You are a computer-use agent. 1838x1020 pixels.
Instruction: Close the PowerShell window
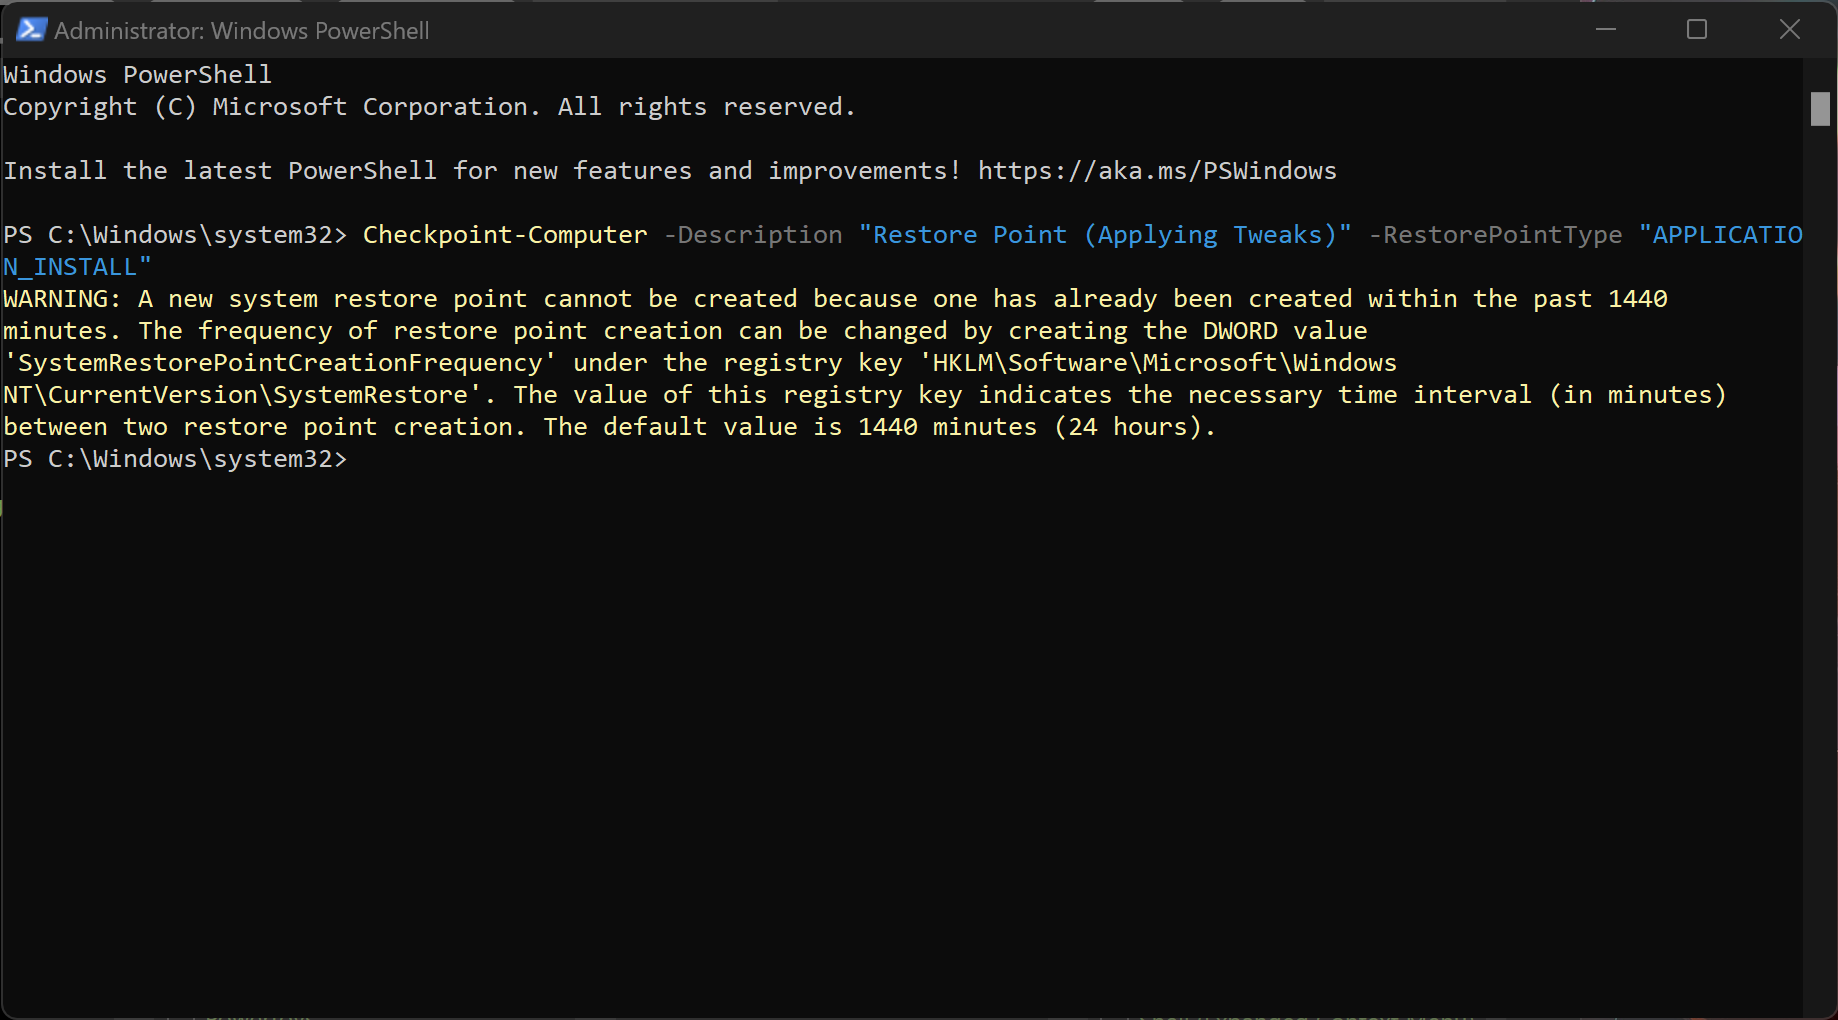[x=1789, y=29]
